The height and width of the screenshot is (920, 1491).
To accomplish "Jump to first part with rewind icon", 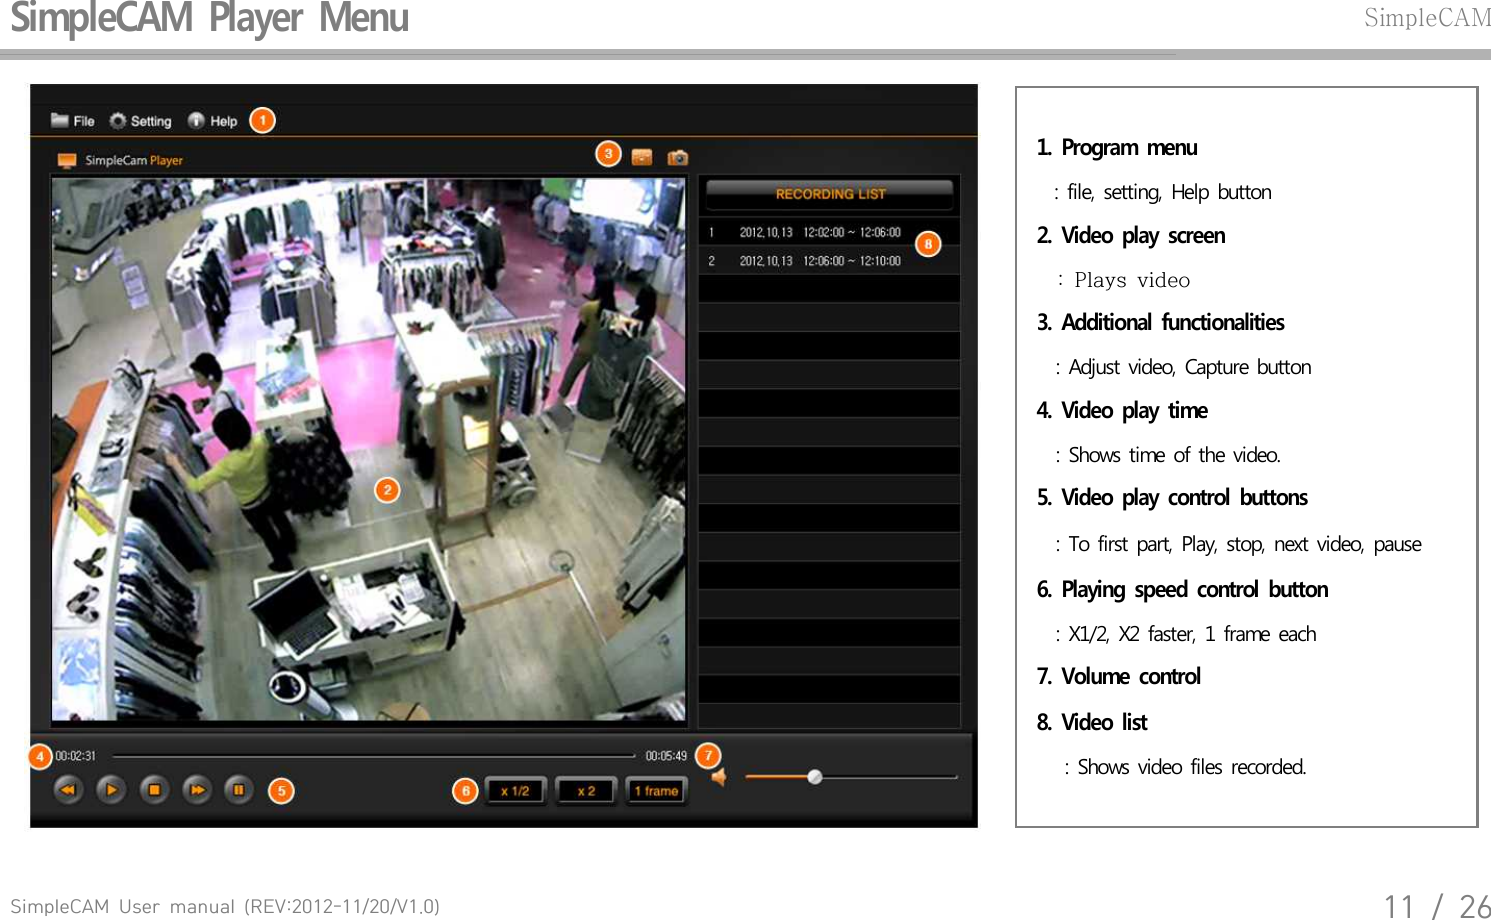I will (68, 789).
